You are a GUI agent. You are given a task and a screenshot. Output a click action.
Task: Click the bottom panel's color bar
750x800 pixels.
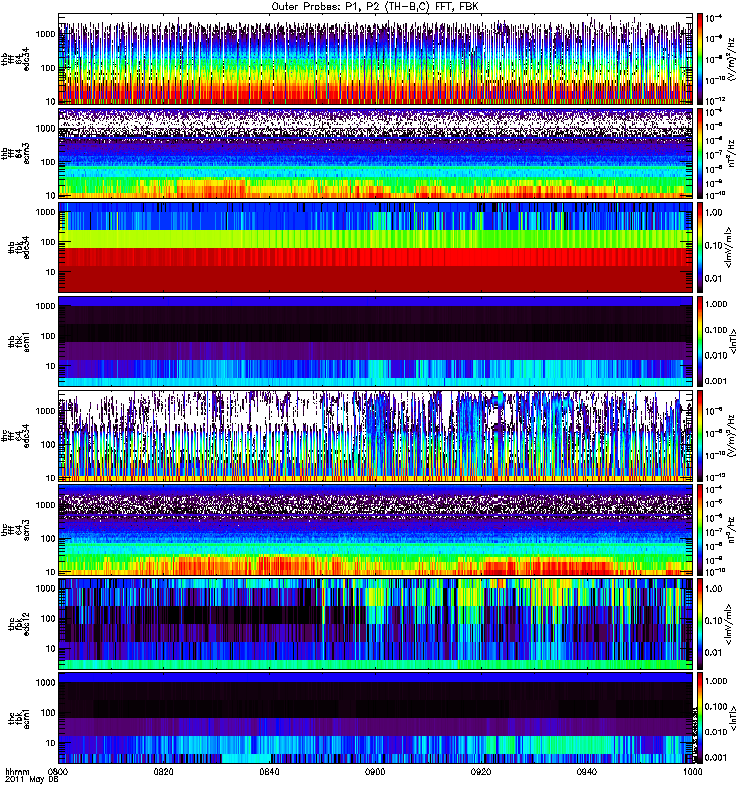701,718
